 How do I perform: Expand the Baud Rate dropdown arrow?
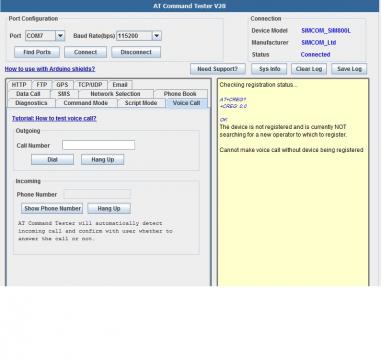pos(157,36)
